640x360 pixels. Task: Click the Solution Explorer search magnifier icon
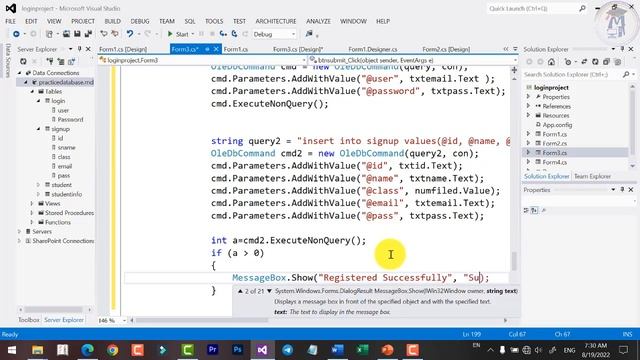tap(626, 74)
